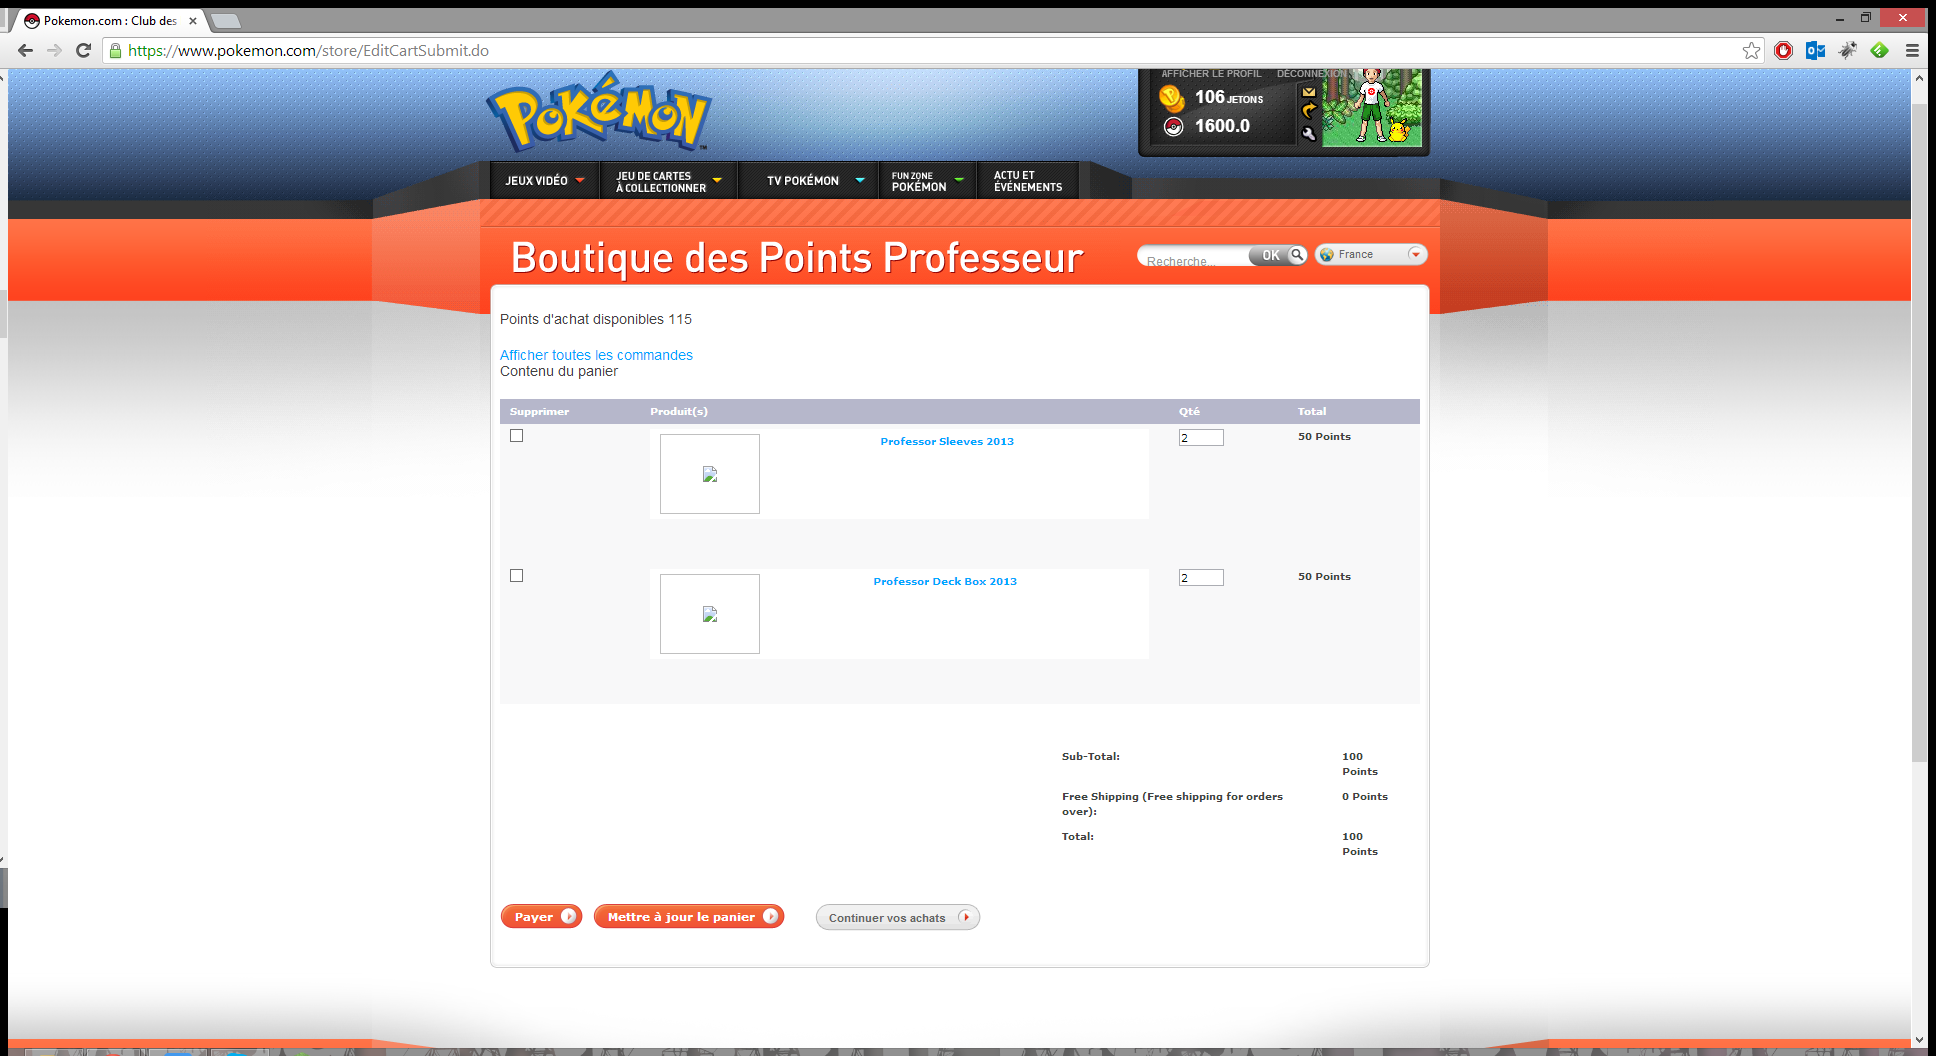The image size is (1936, 1056).
Task: Open the Professor Sleeves 2013 product link
Action: coord(947,441)
